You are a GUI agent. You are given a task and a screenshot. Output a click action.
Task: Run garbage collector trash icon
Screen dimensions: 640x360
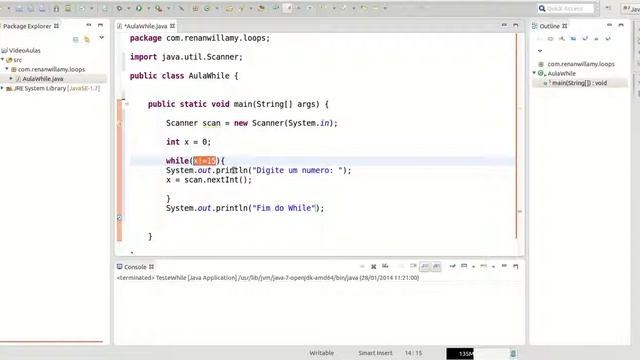(x=513, y=353)
